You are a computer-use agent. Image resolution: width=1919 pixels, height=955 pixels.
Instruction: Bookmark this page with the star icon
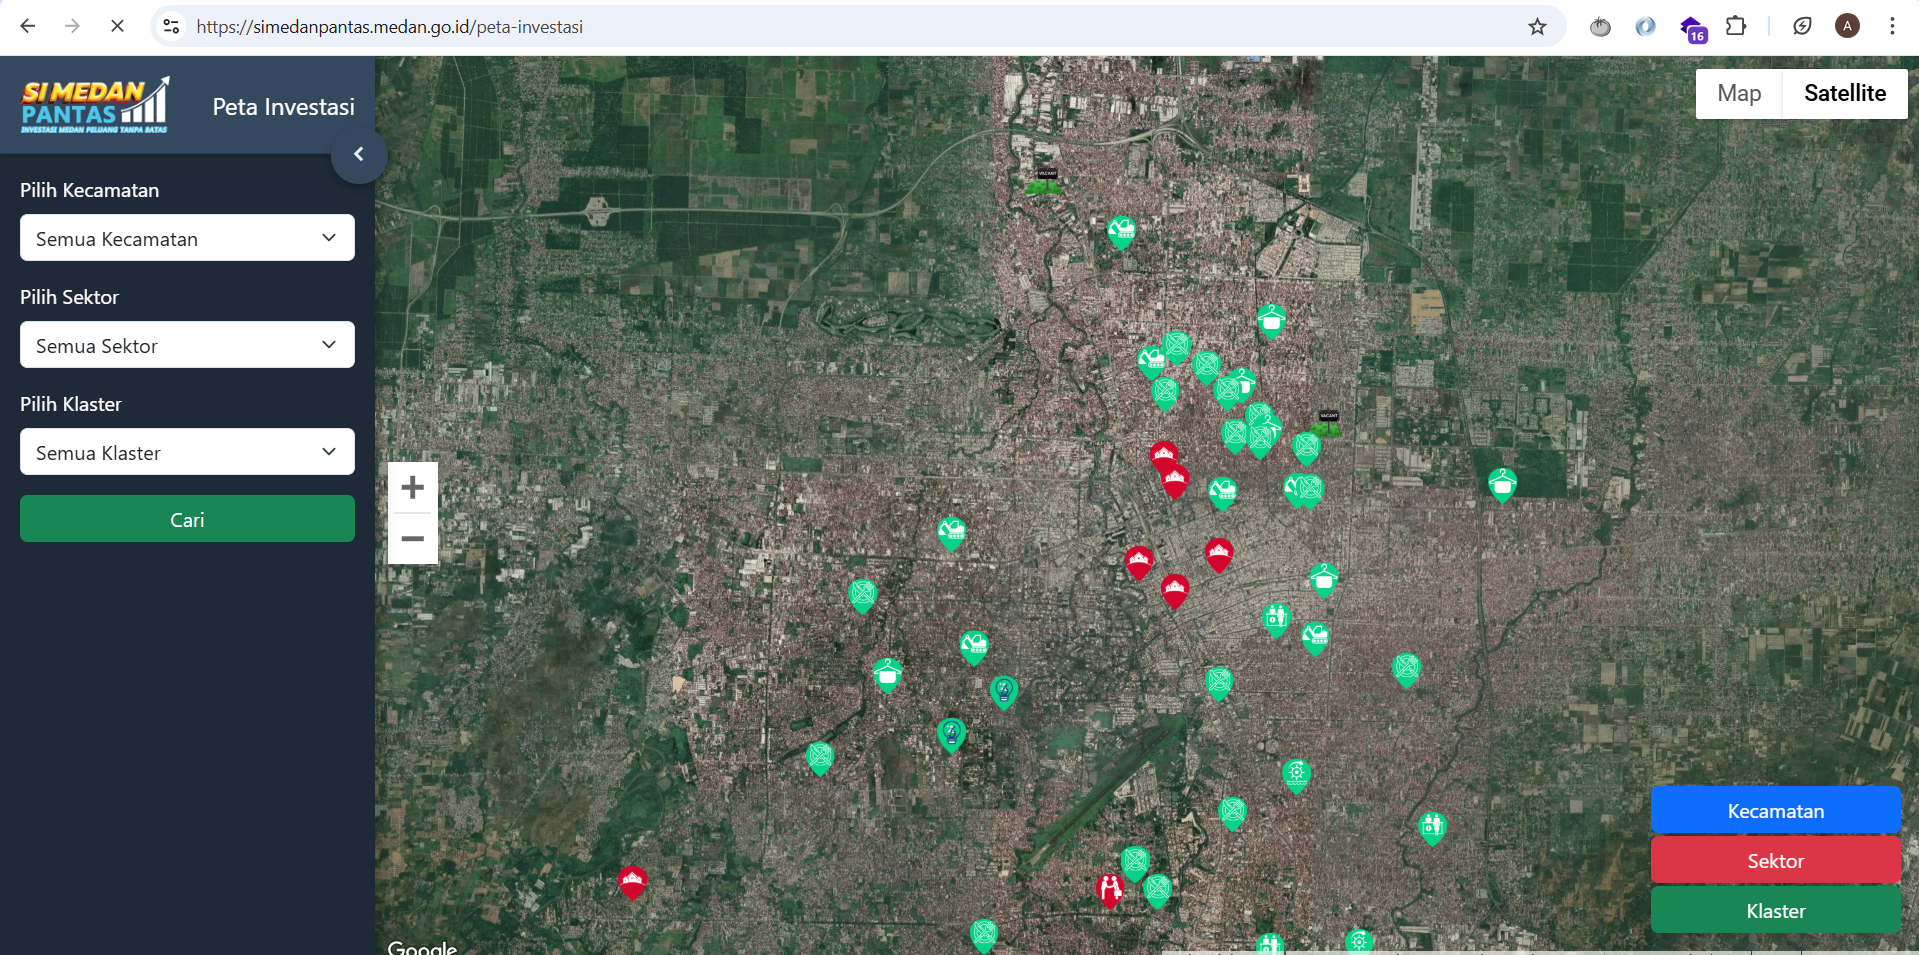pyautogui.click(x=1537, y=27)
